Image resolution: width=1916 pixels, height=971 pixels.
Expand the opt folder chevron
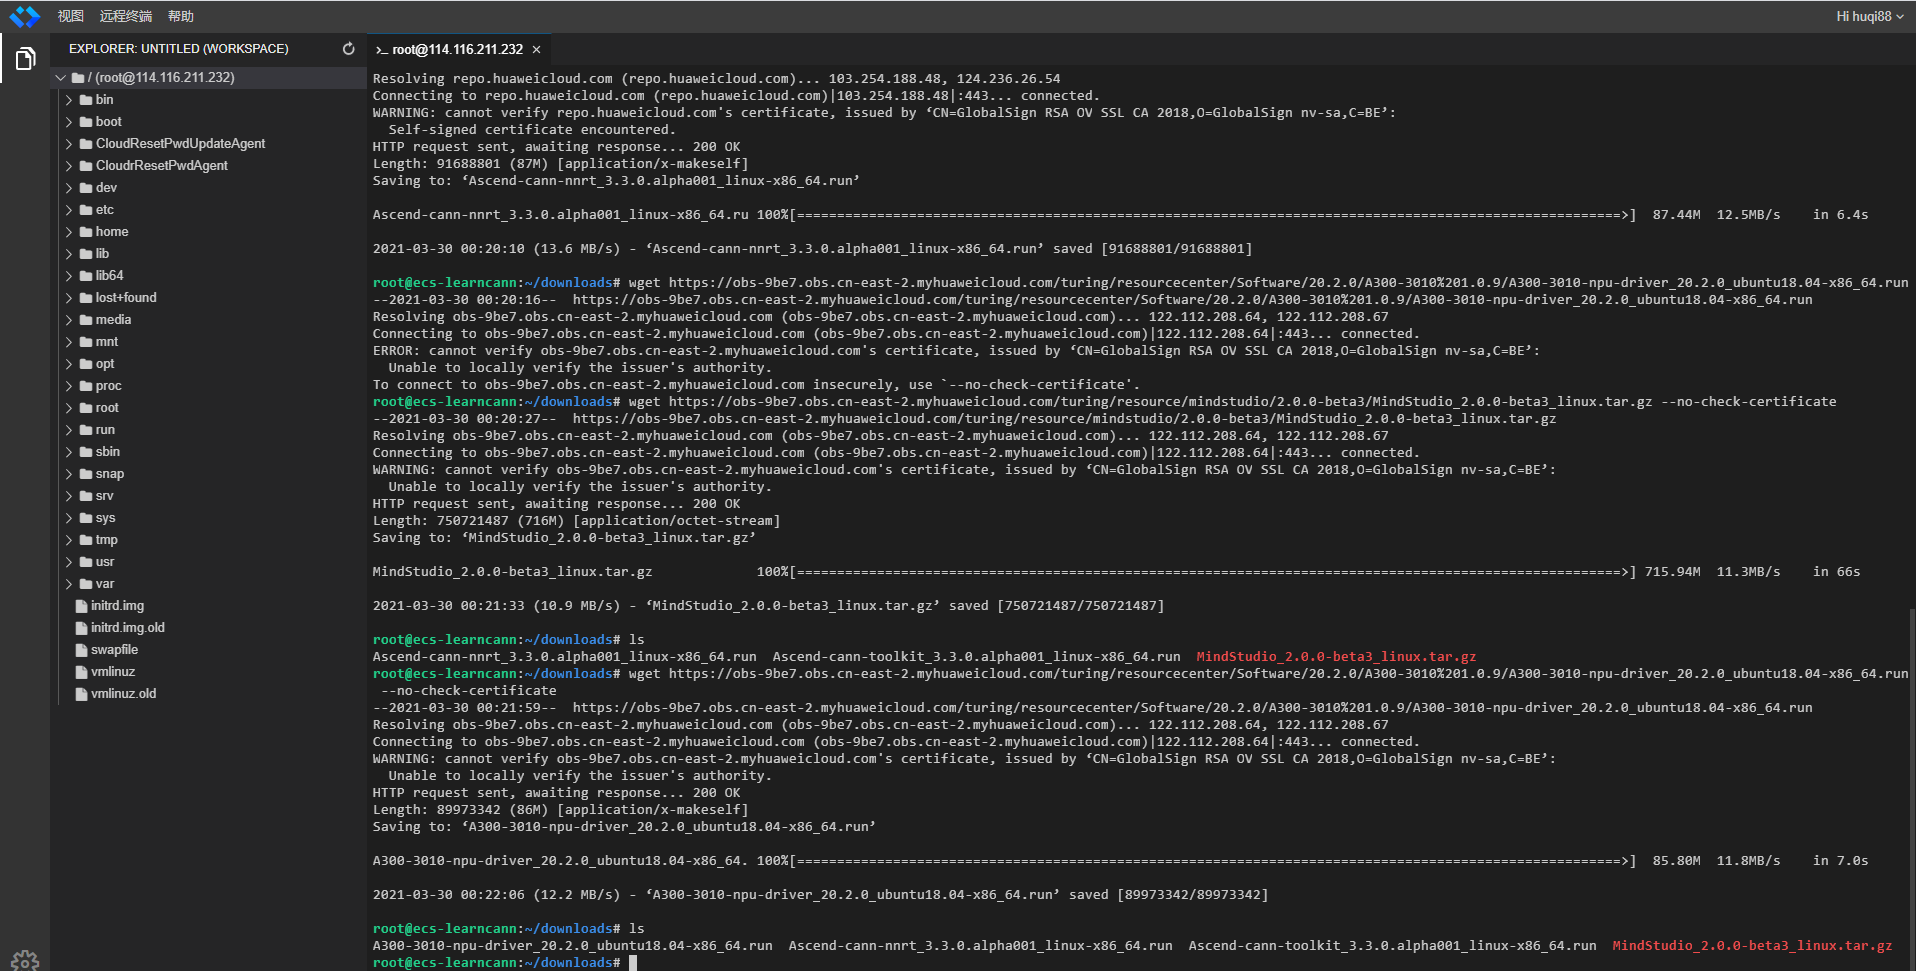click(x=69, y=364)
